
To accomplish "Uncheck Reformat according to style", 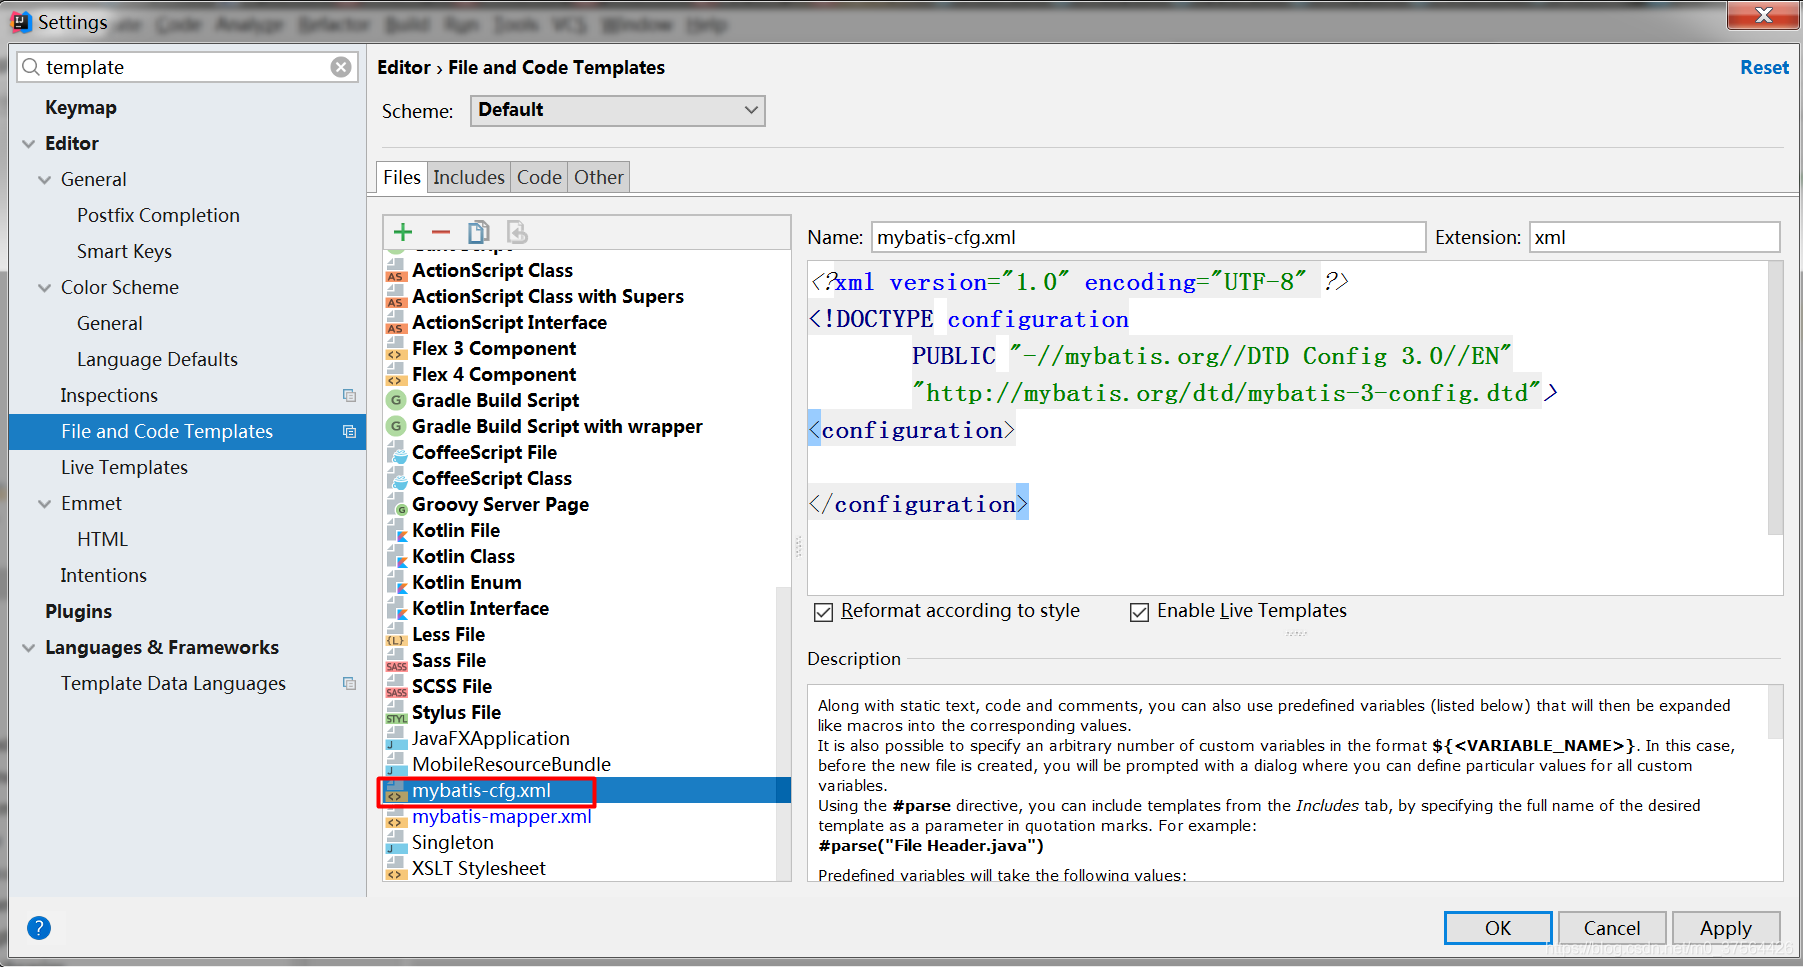I will coord(822,611).
